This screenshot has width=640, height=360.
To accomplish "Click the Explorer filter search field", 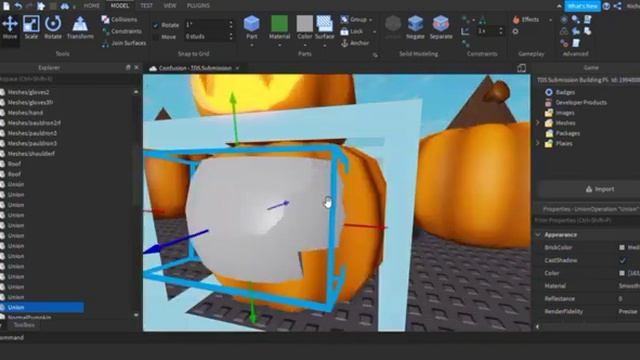I will coord(69,79).
